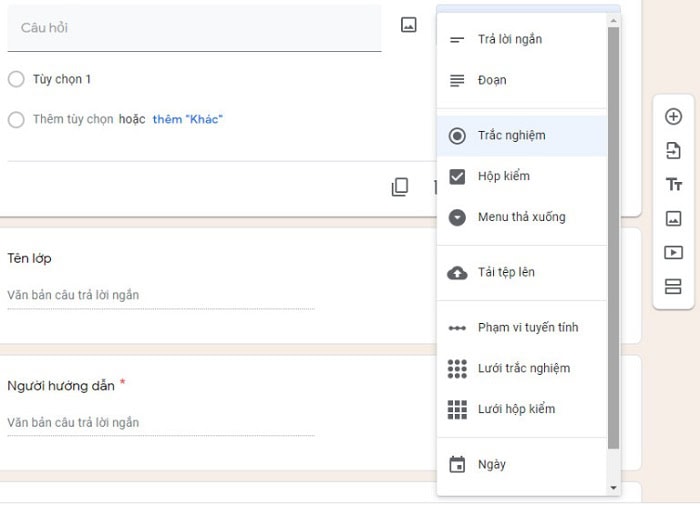Duplicate the question with the copy icon
This screenshot has width=700, height=505.
click(400, 187)
